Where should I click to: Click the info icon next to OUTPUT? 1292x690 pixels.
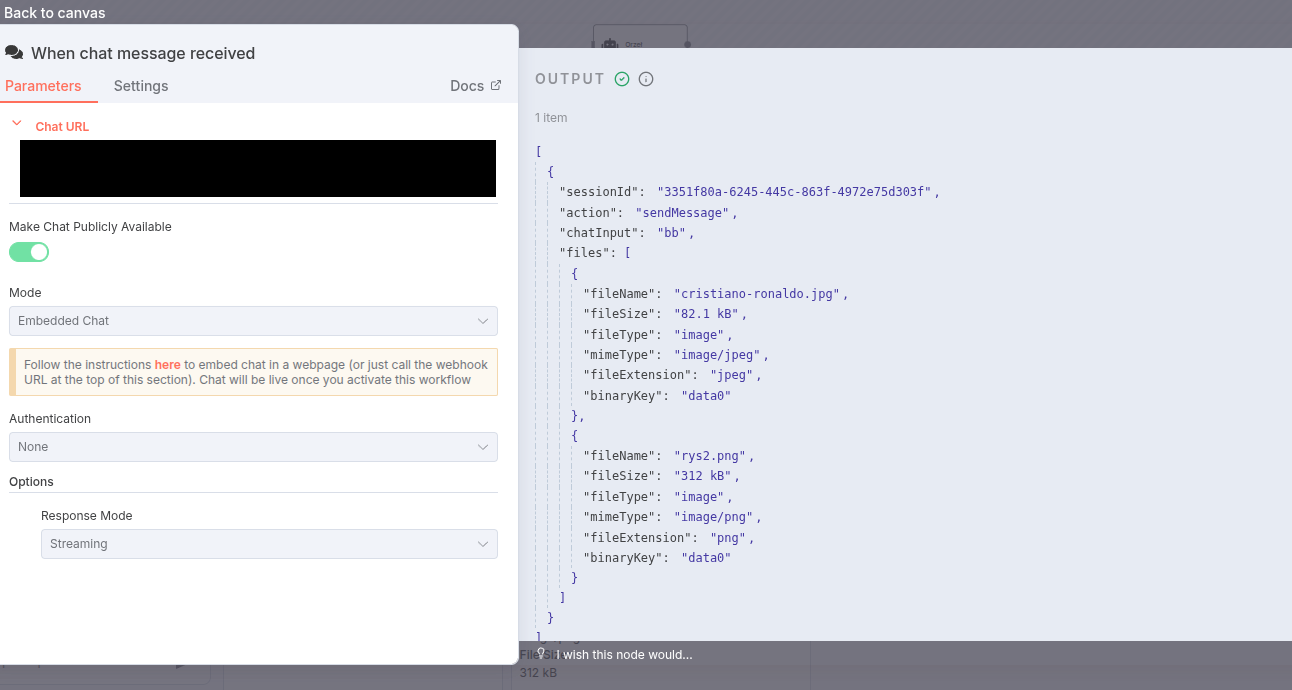646,79
